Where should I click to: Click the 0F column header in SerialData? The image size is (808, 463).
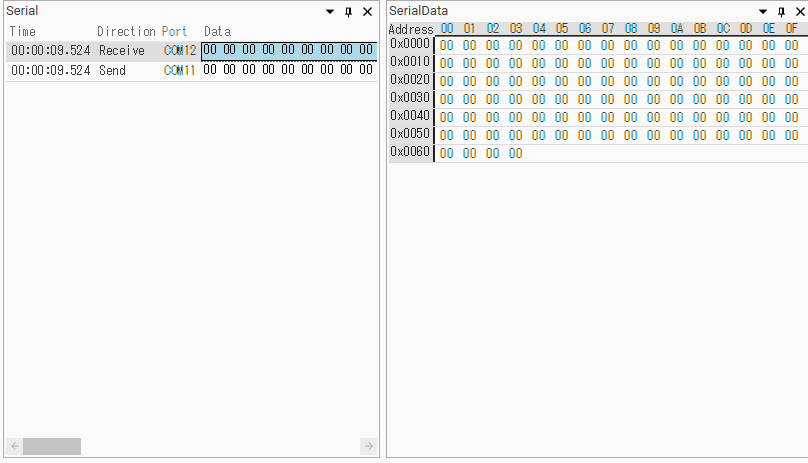pyautogui.click(x=791, y=29)
